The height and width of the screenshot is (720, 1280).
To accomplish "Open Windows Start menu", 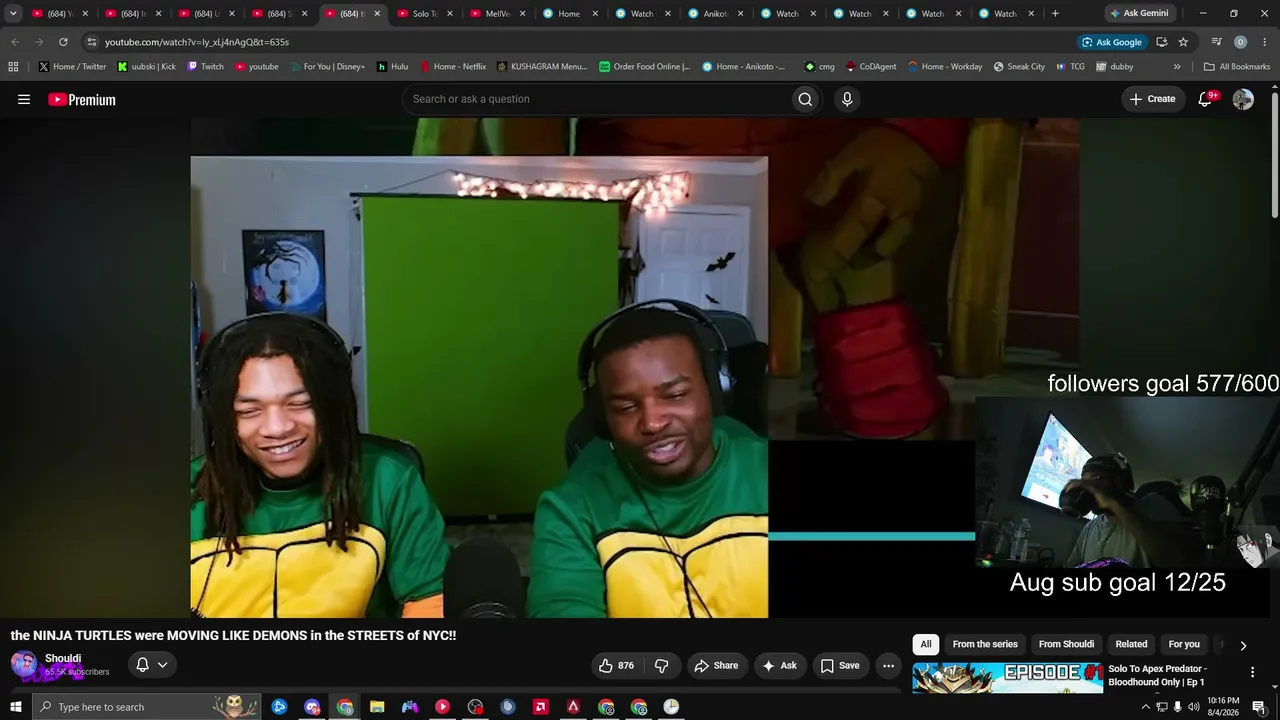I will [15, 707].
